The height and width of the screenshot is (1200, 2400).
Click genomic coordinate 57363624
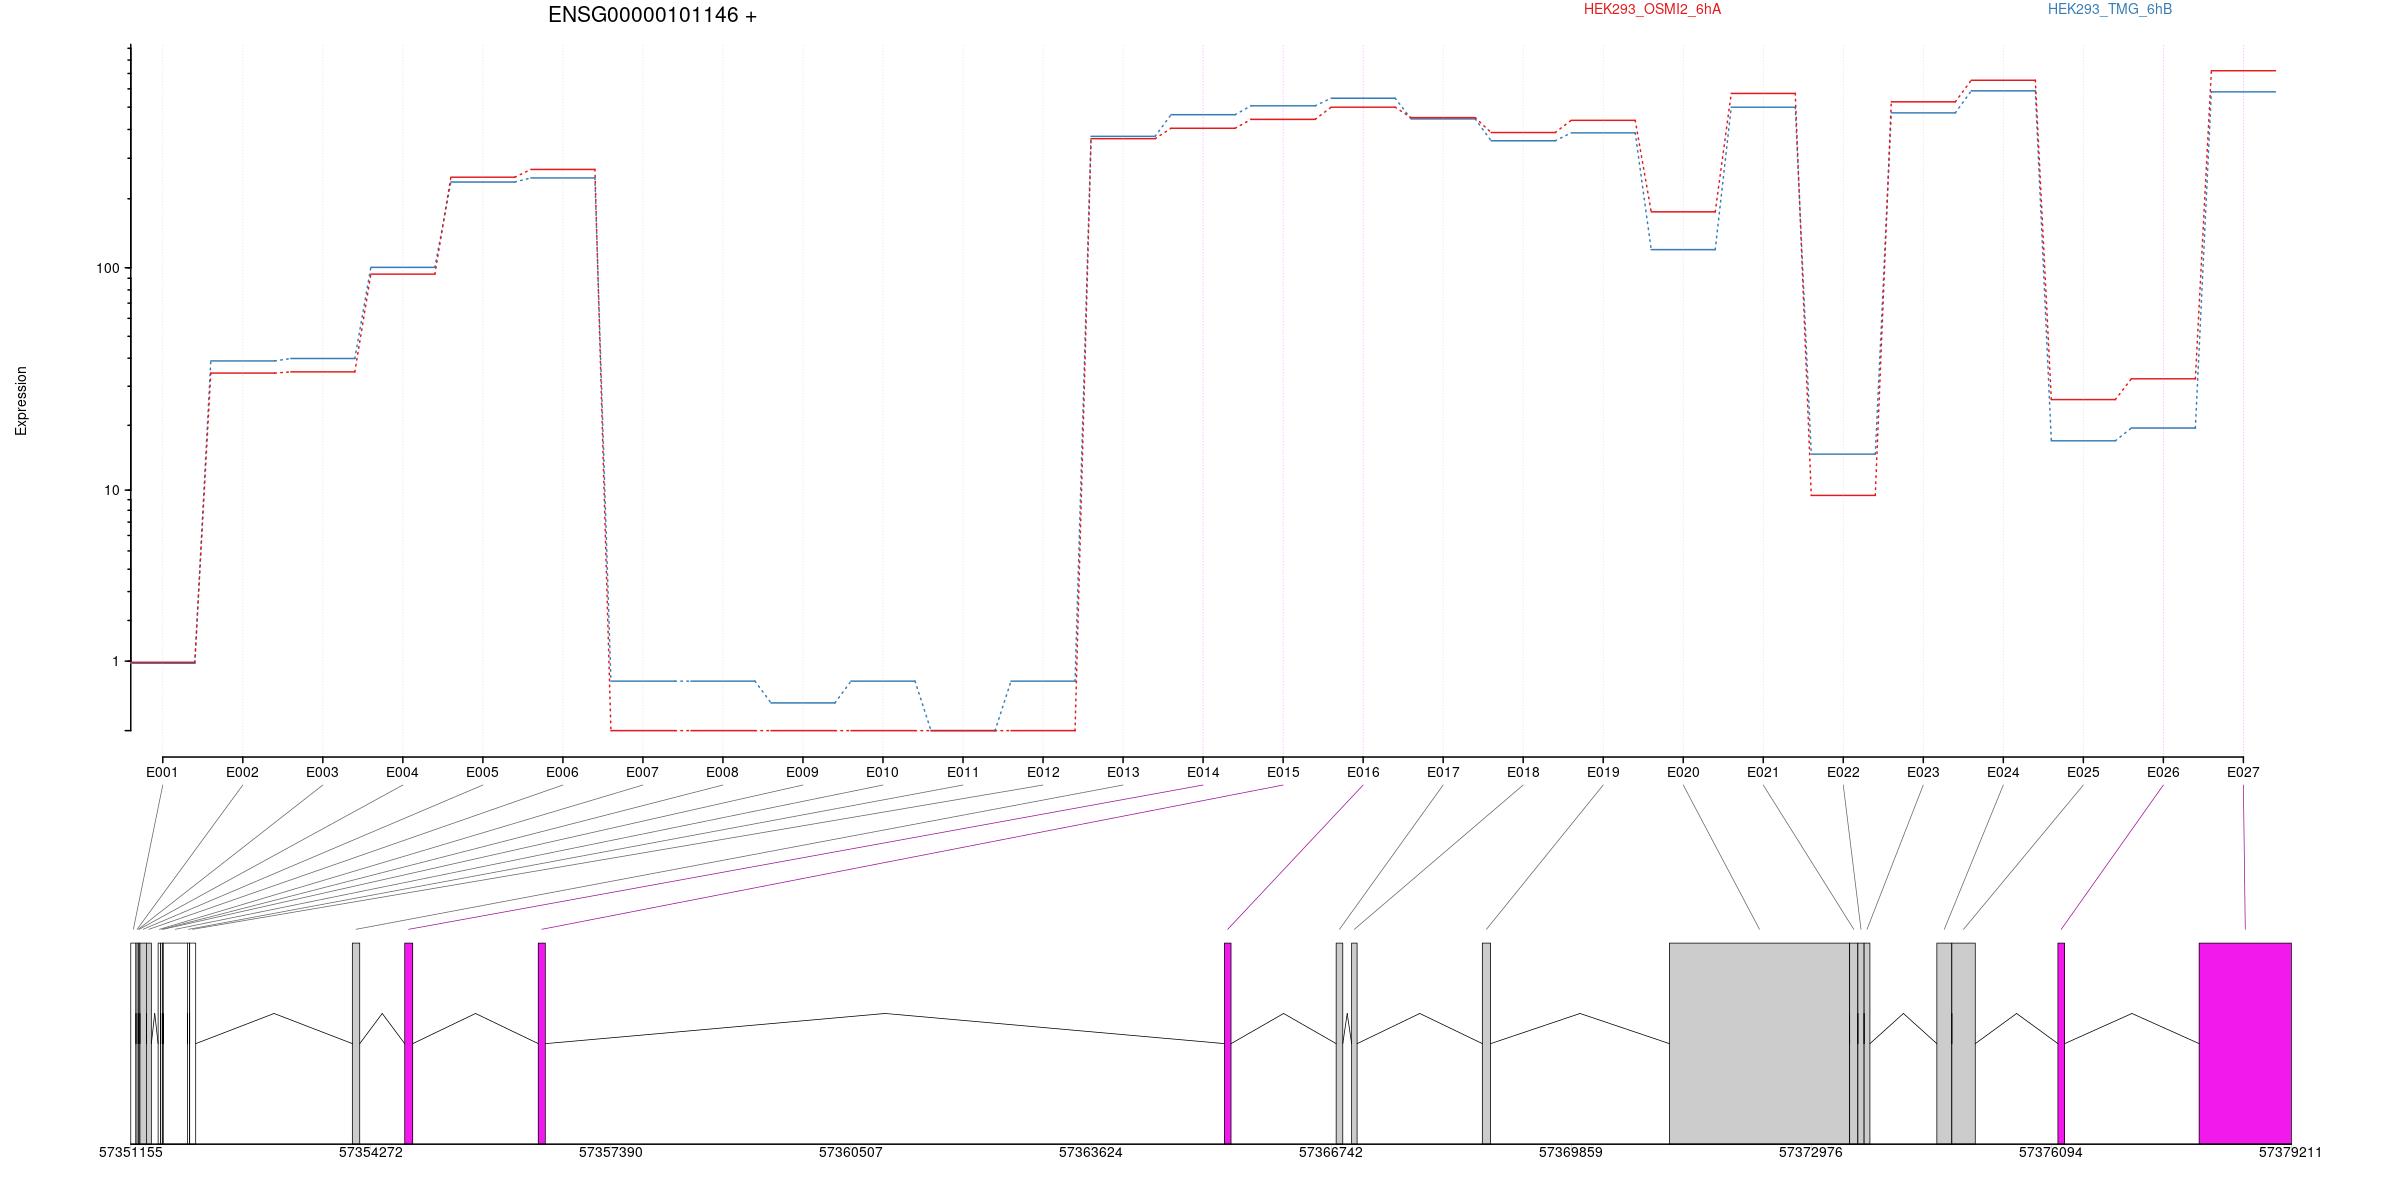coord(1091,1153)
